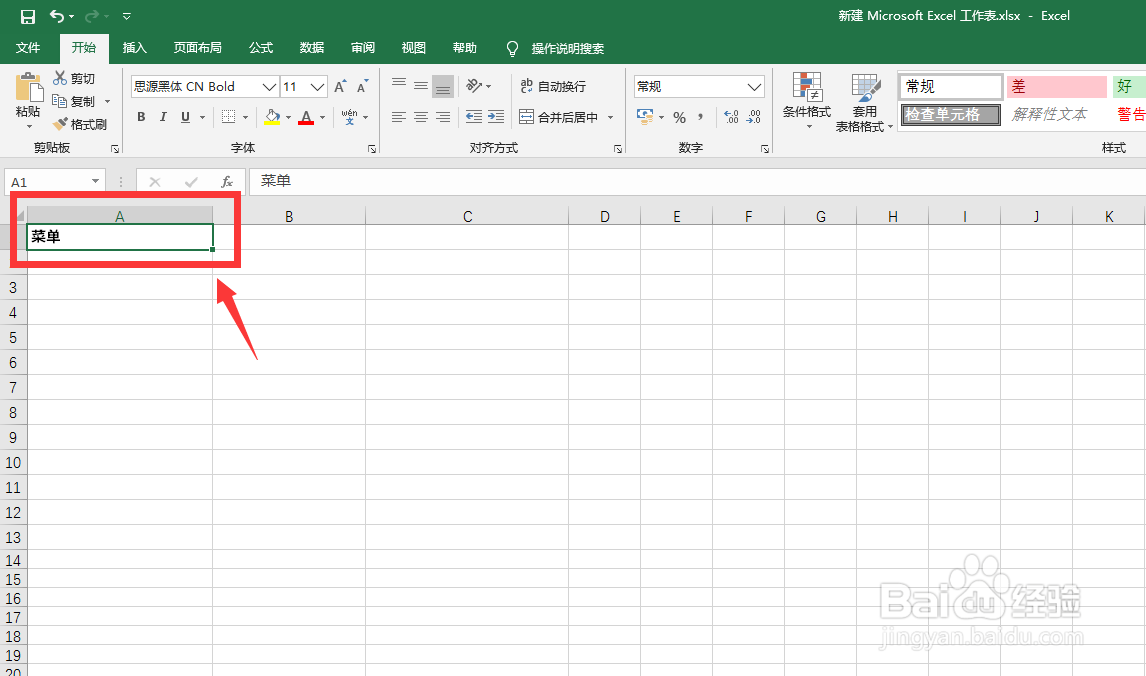Click the 剪切 cut button
The width and height of the screenshot is (1146, 676).
point(74,78)
